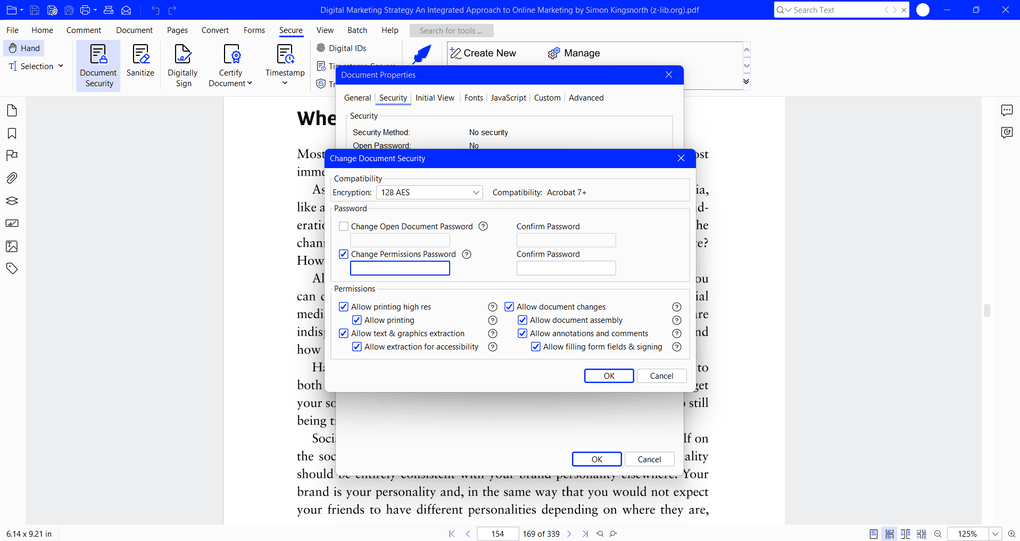Open the Attachments paperclip panel
This screenshot has width=1020, height=541.
tap(12, 178)
